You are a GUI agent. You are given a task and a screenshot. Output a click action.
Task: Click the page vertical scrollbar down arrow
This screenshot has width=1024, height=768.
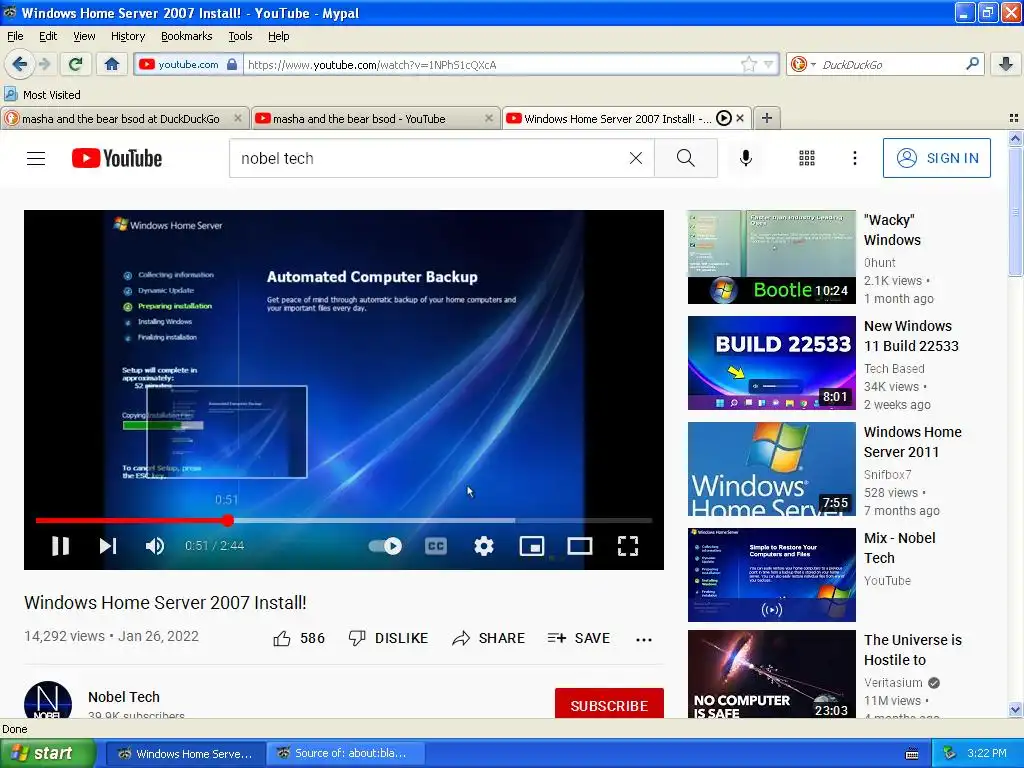pyautogui.click(x=1015, y=710)
